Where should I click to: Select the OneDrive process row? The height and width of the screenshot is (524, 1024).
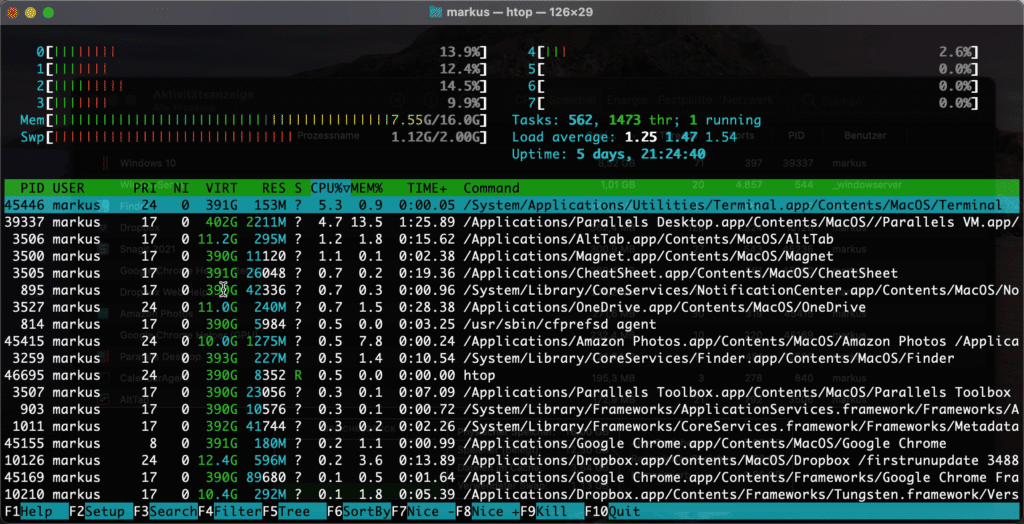coord(511,307)
